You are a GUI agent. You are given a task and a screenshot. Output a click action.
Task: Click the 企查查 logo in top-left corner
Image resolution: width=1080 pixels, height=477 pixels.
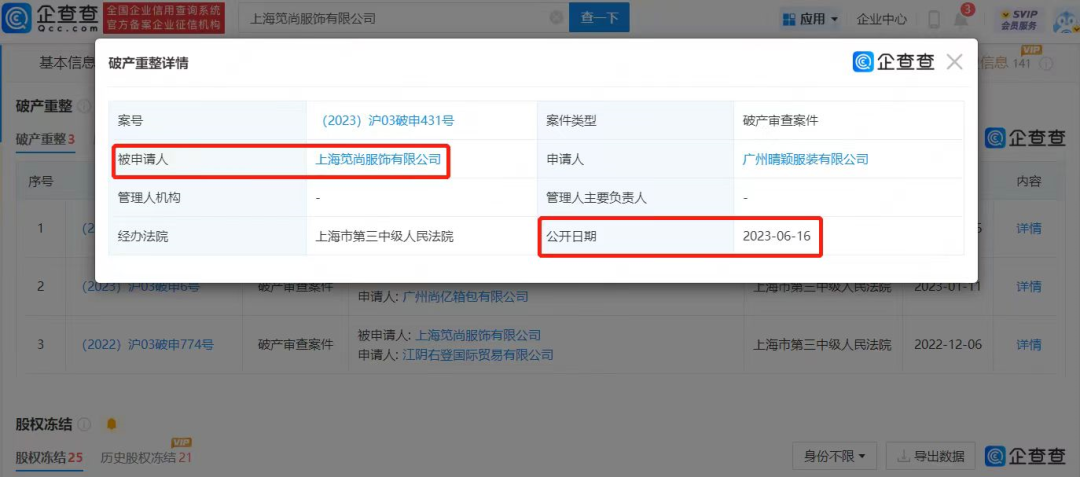pyautogui.click(x=50, y=17)
